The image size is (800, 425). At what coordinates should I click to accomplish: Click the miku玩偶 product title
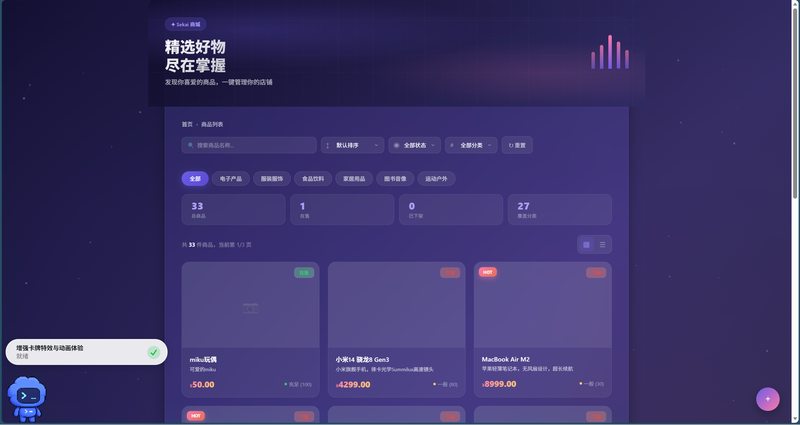203,360
